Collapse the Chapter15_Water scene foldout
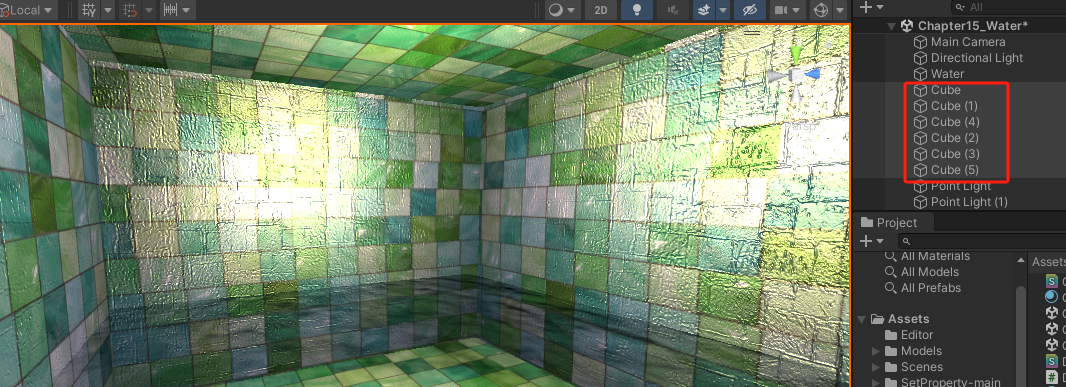This screenshot has width=1066, height=387. pos(891,26)
